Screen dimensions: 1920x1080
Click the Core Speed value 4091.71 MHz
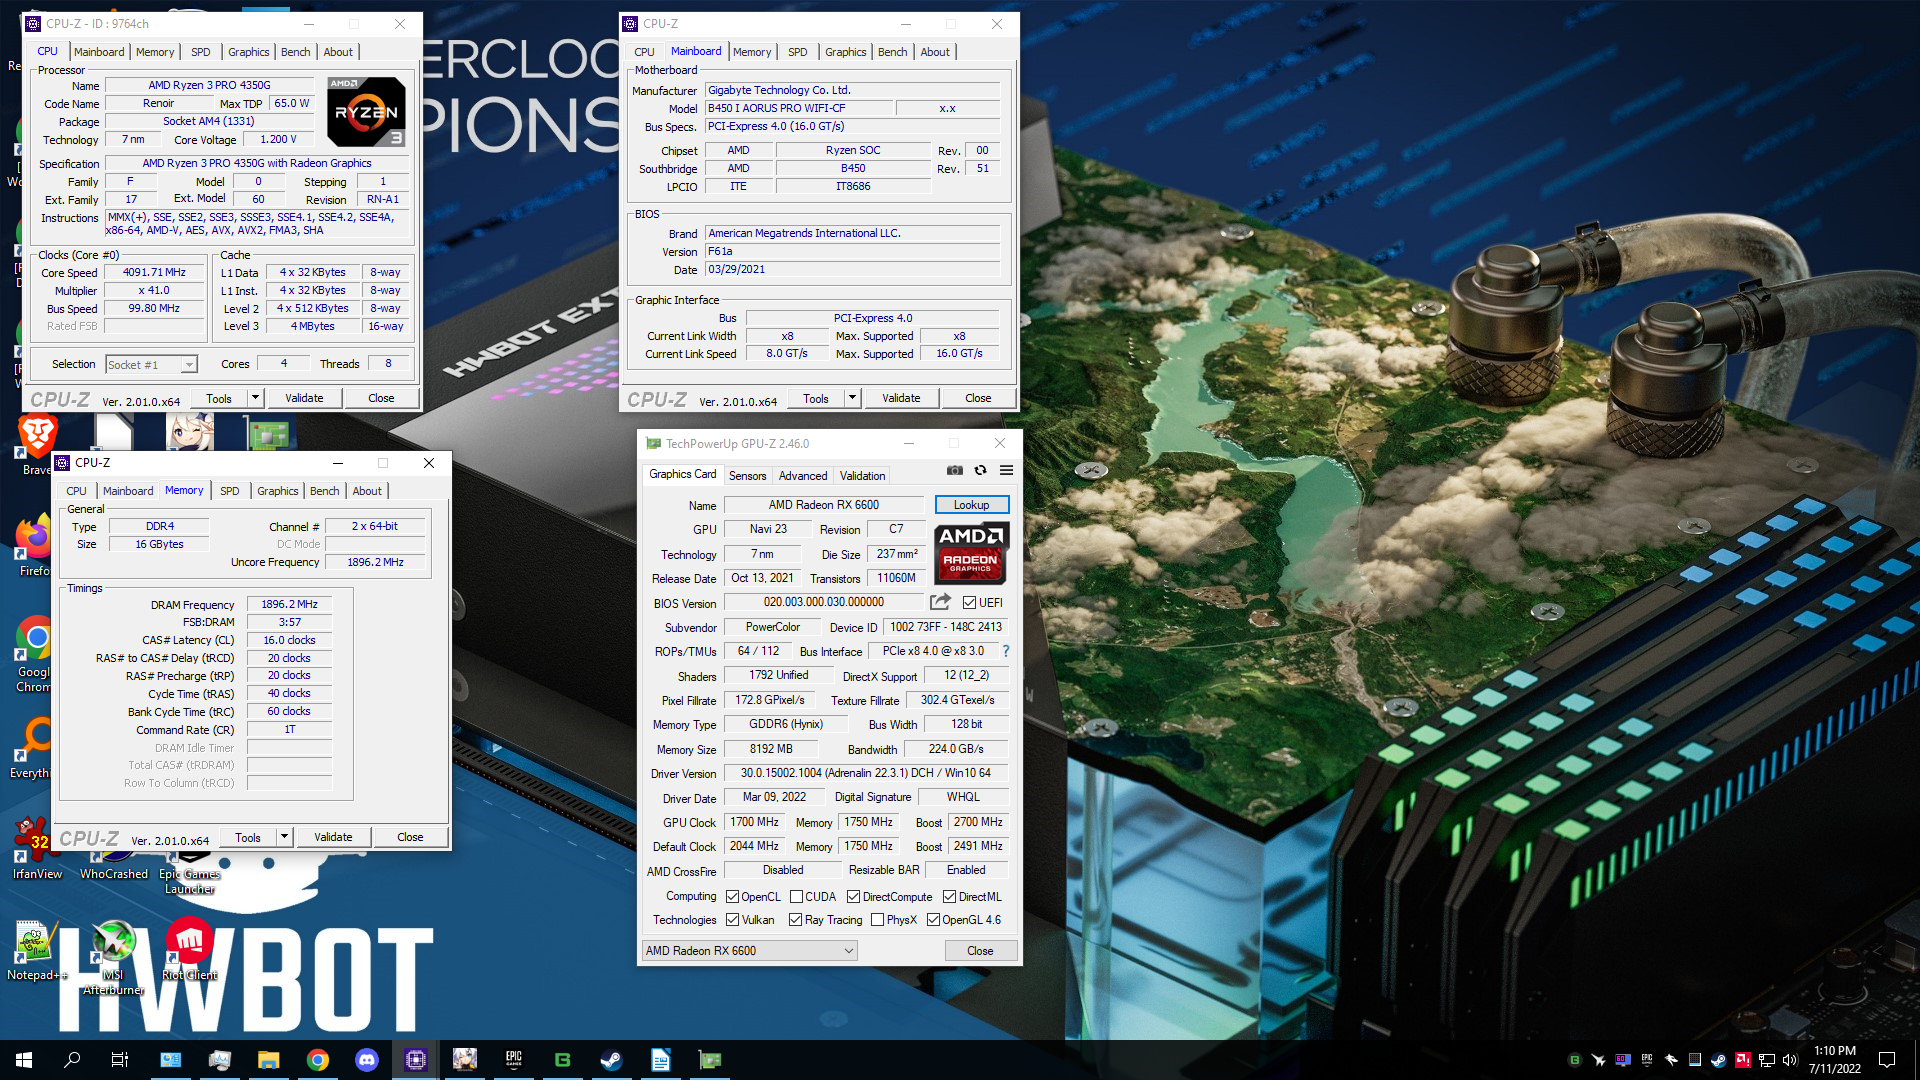click(x=154, y=272)
